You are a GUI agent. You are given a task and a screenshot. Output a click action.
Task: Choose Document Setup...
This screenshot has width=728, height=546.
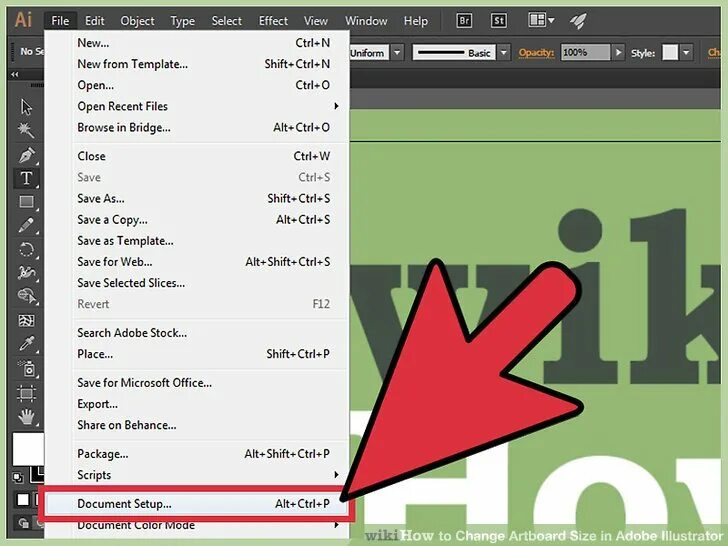point(197,504)
